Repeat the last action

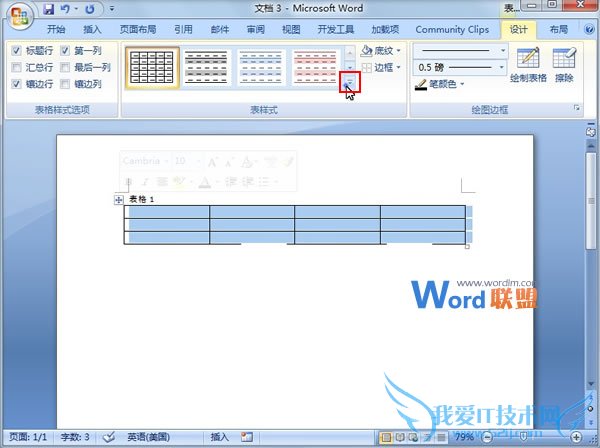[90, 9]
